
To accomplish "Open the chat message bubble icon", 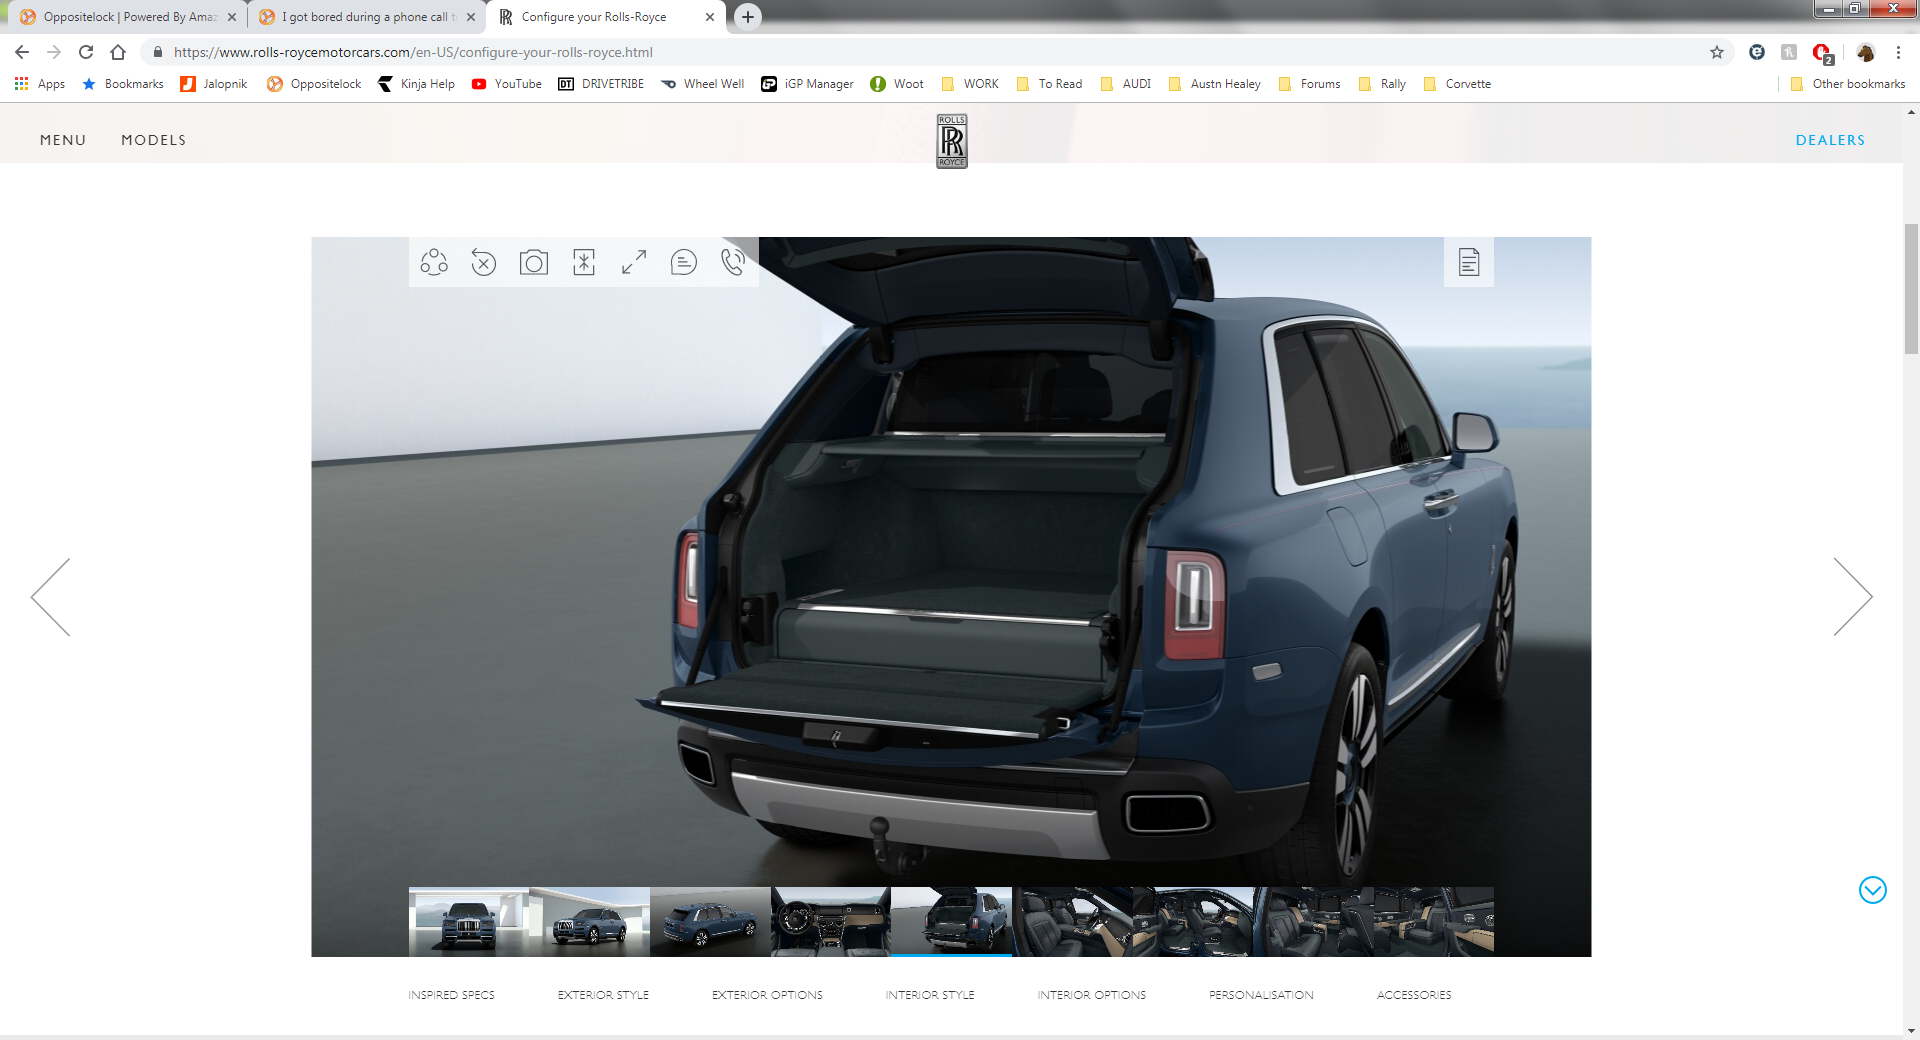I will (x=684, y=262).
